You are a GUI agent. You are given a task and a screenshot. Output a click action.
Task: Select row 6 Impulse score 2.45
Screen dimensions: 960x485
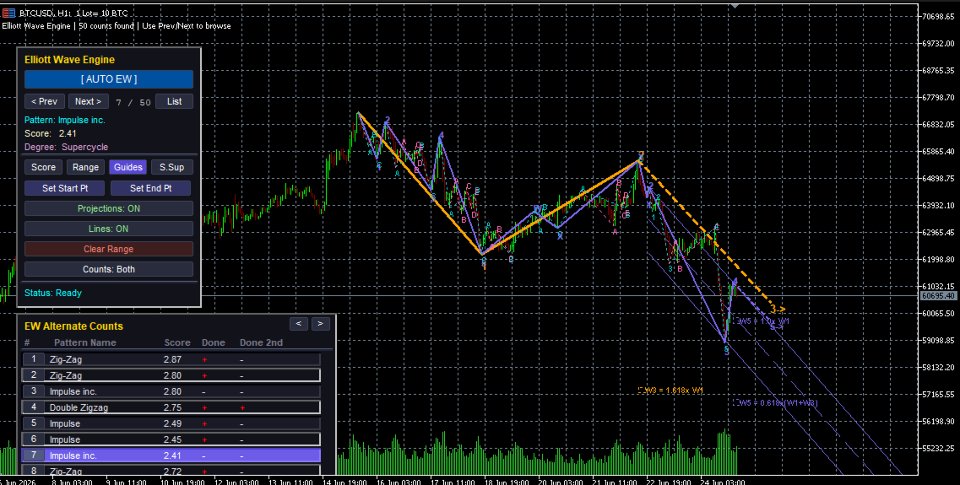(x=171, y=439)
